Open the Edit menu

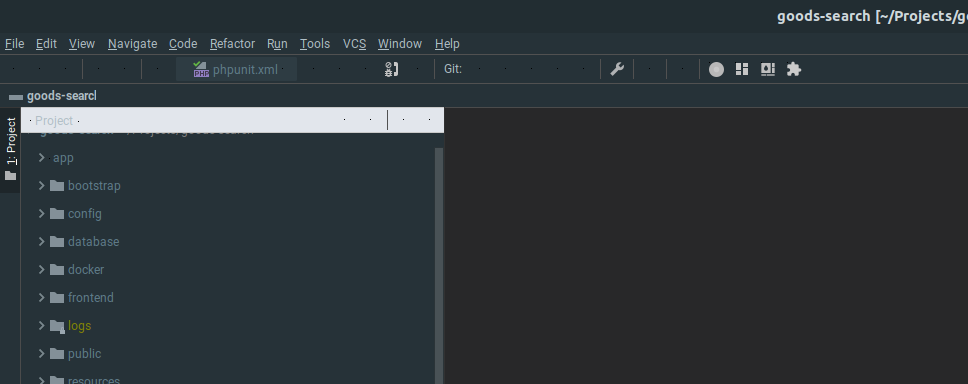[x=46, y=44]
